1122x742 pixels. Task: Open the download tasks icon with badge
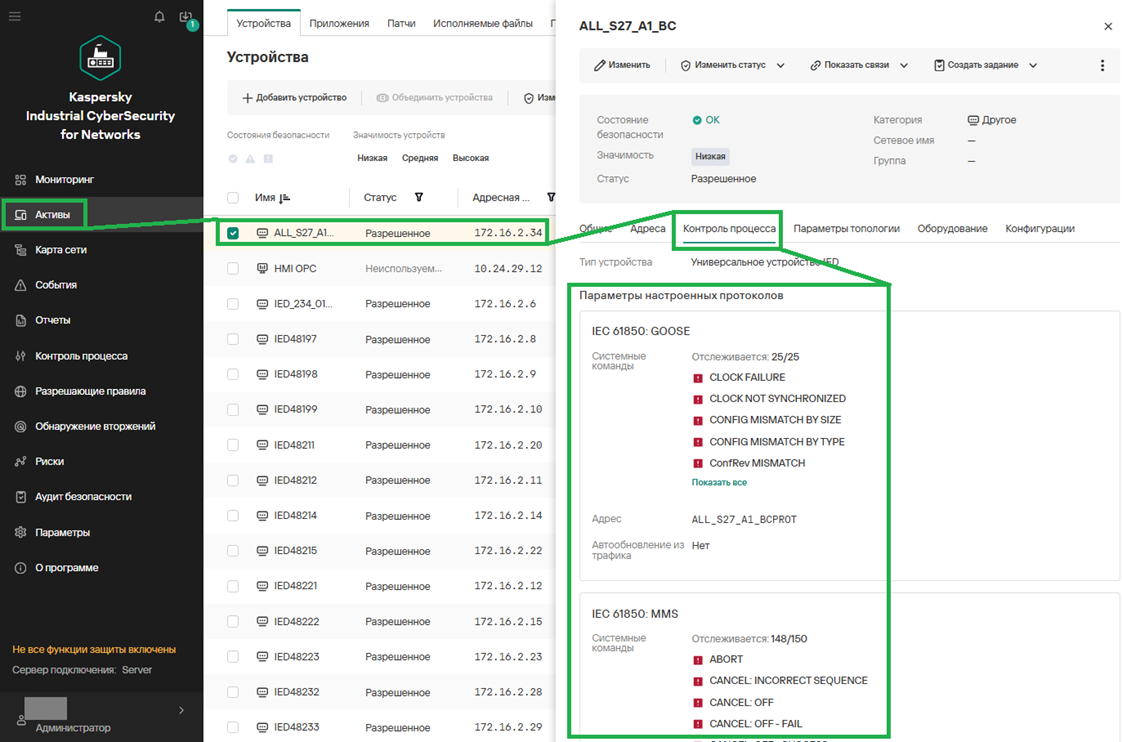click(187, 18)
